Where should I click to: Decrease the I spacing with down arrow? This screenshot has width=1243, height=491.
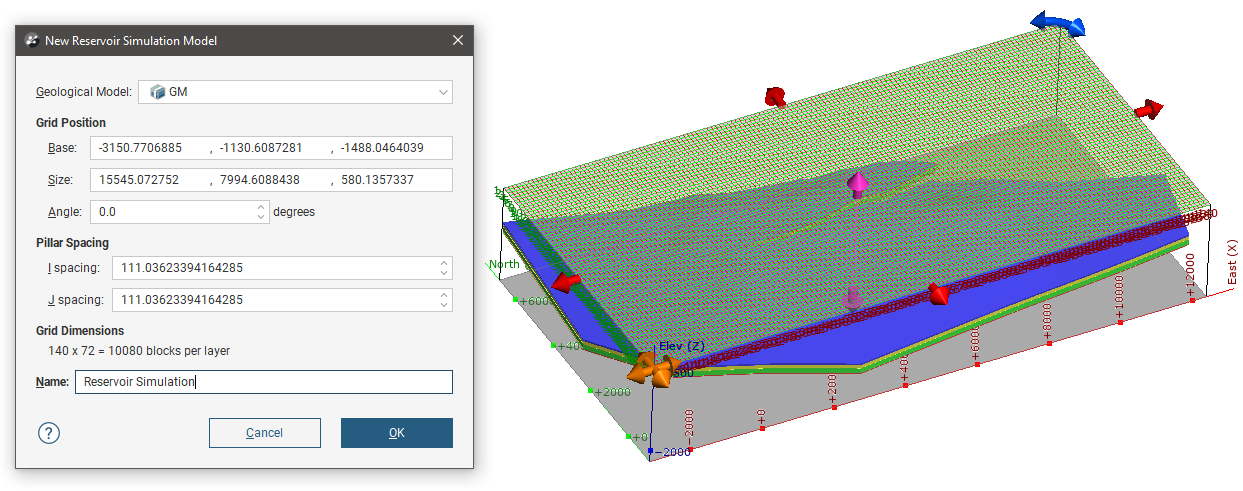(x=444, y=273)
